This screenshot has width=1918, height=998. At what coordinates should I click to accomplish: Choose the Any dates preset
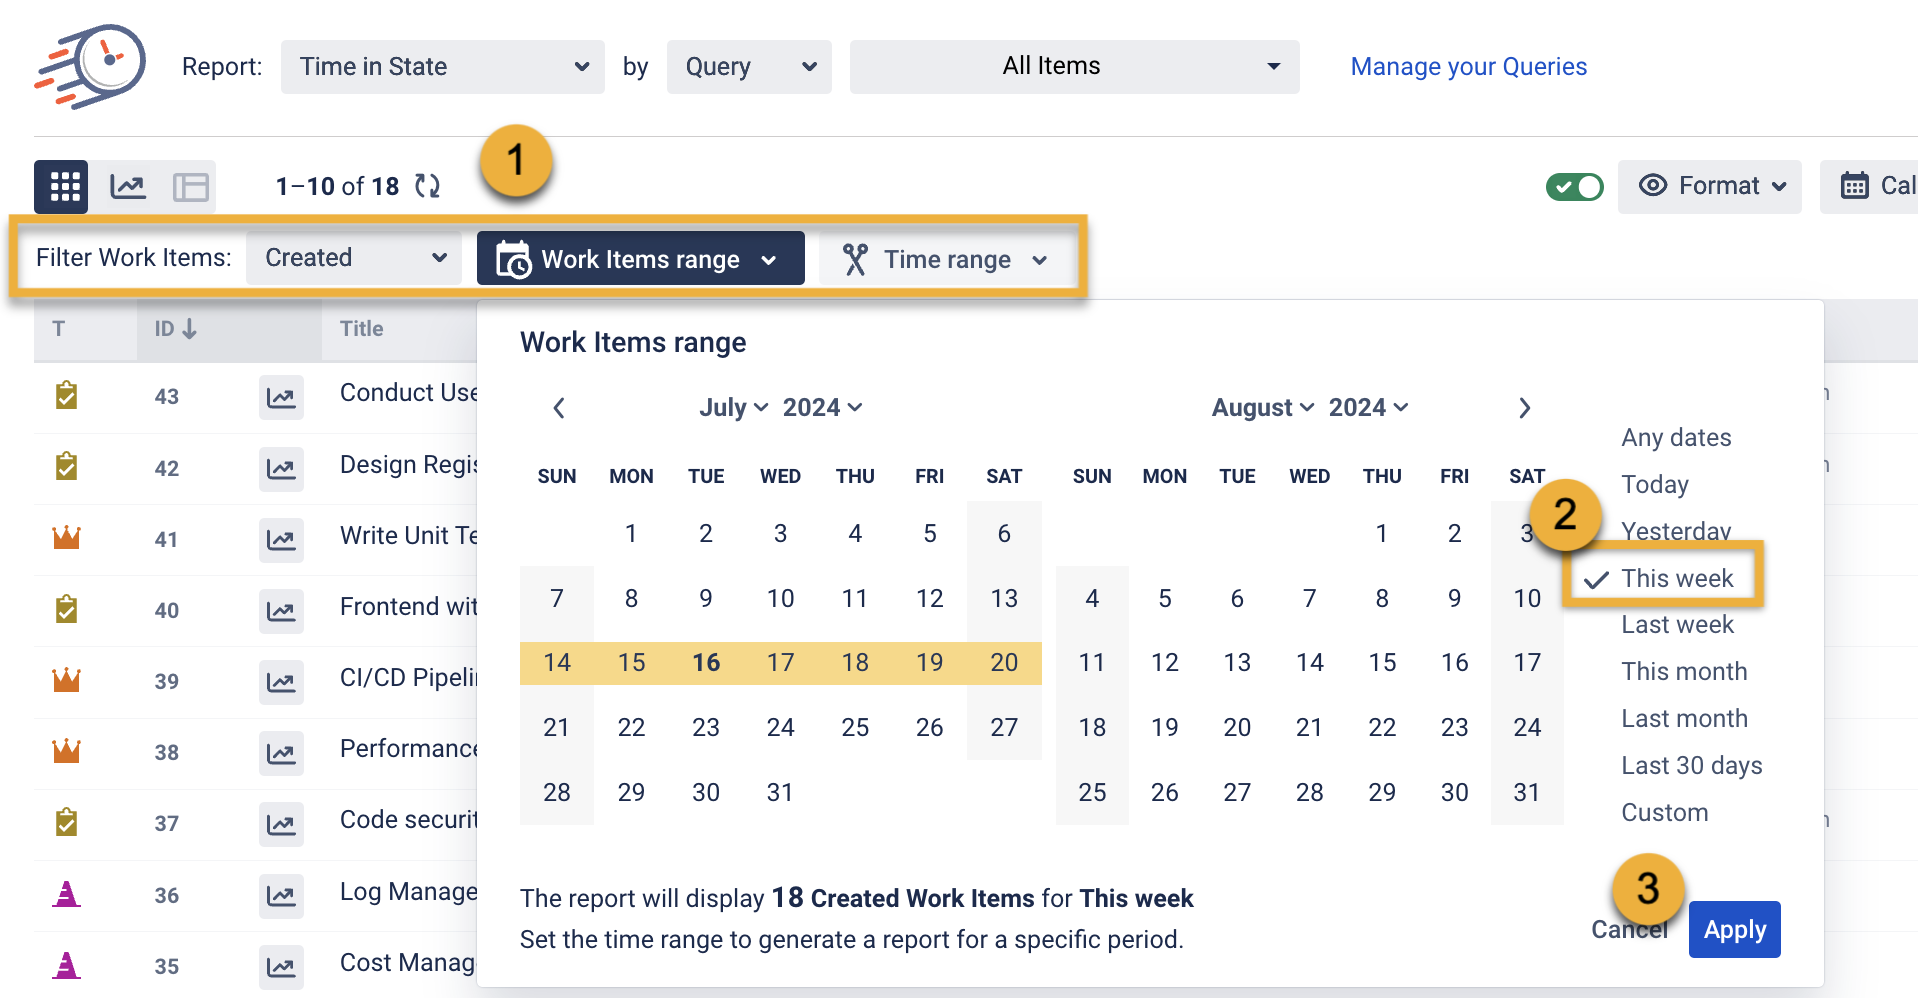(1676, 438)
